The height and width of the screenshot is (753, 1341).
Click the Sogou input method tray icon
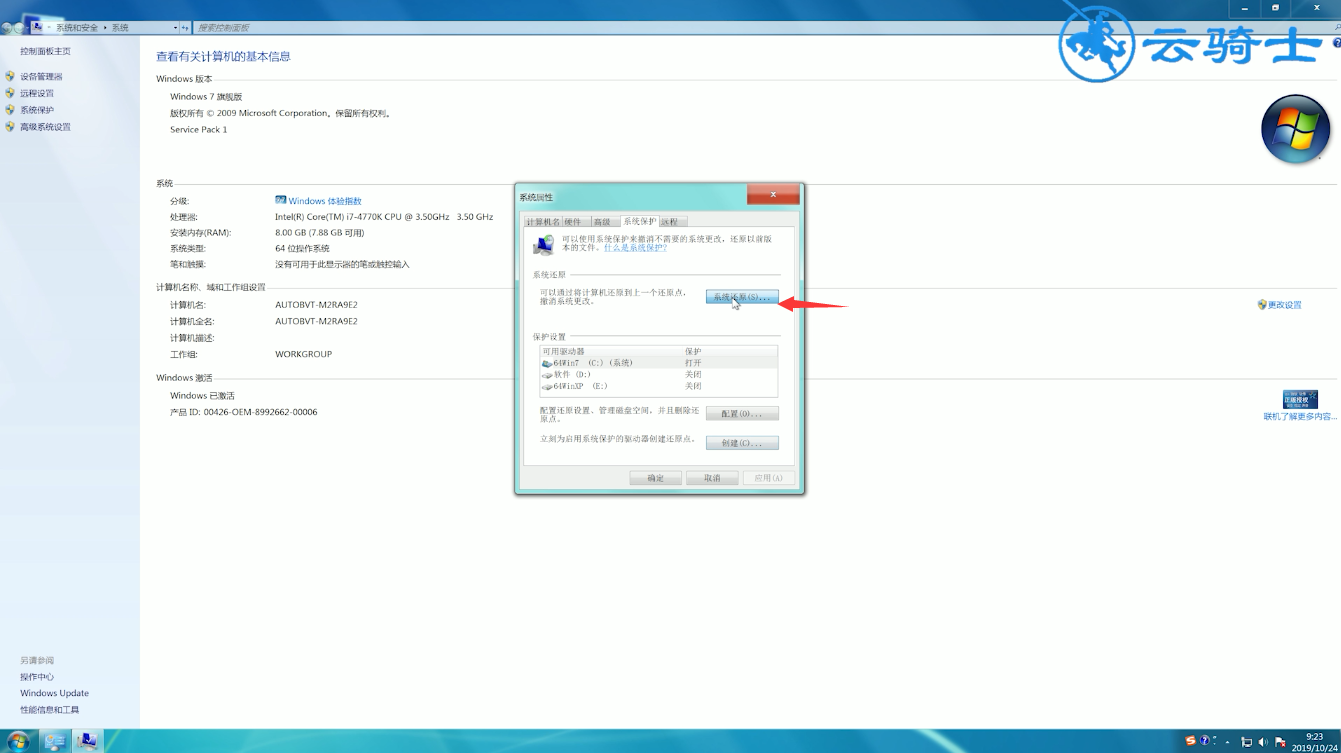(x=1190, y=742)
